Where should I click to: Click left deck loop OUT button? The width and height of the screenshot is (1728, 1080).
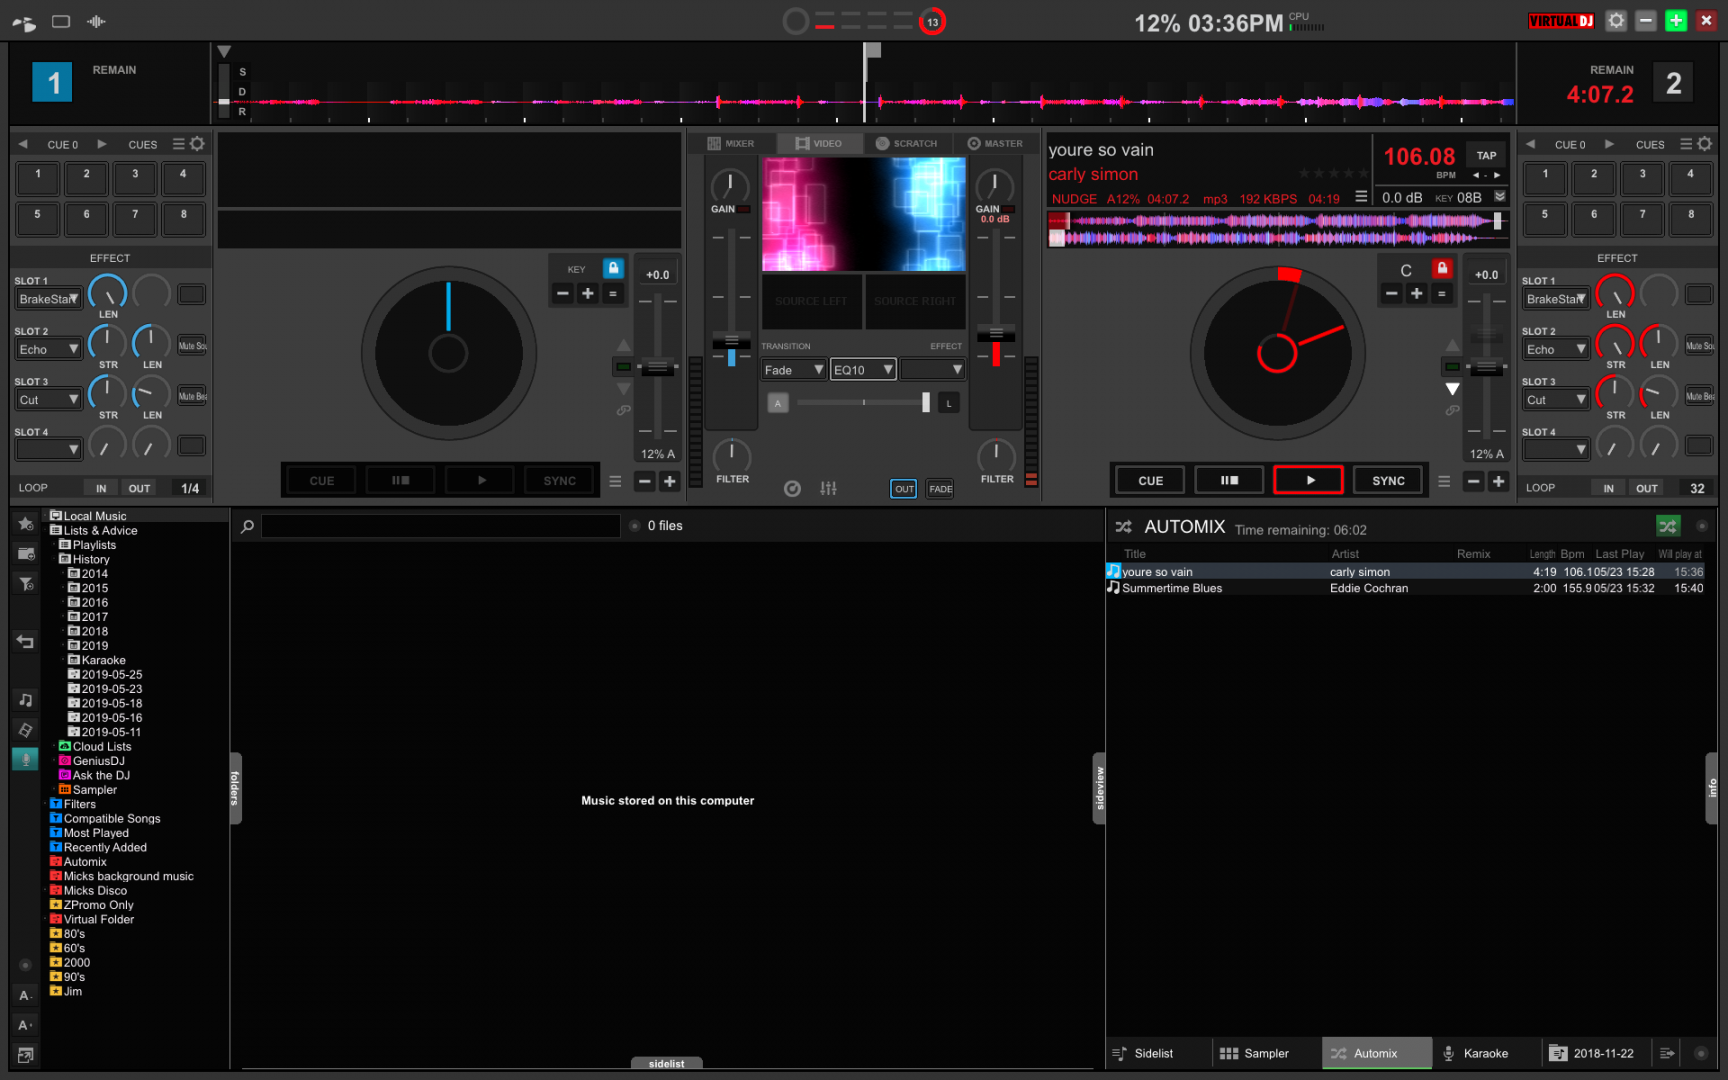coord(139,488)
